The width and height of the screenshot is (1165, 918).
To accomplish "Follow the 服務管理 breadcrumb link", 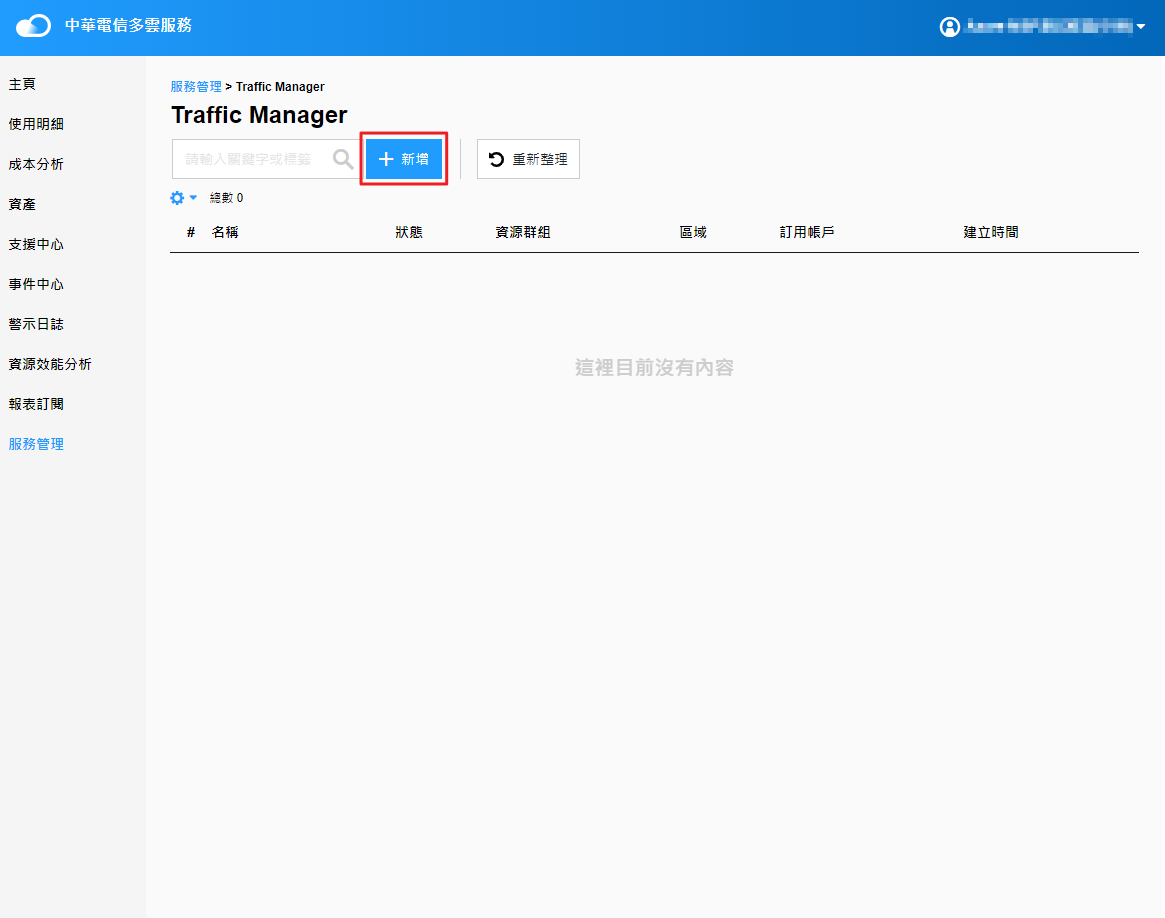I will tap(196, 87).
